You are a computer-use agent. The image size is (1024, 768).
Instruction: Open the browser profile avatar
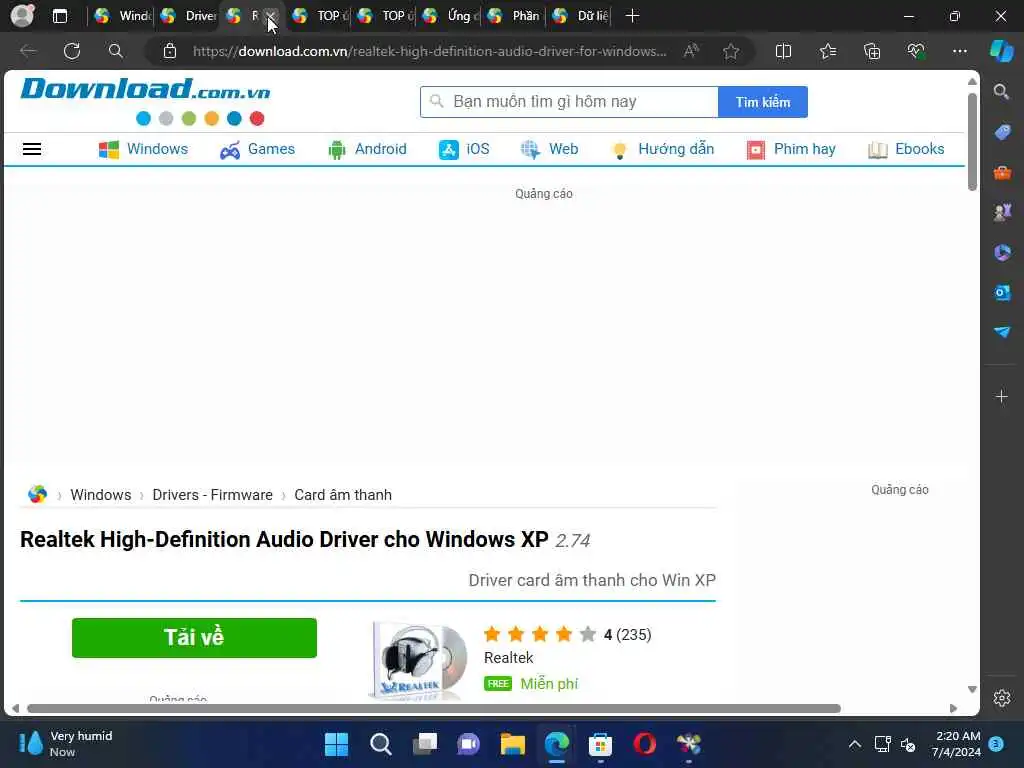[x=22, y=15]
